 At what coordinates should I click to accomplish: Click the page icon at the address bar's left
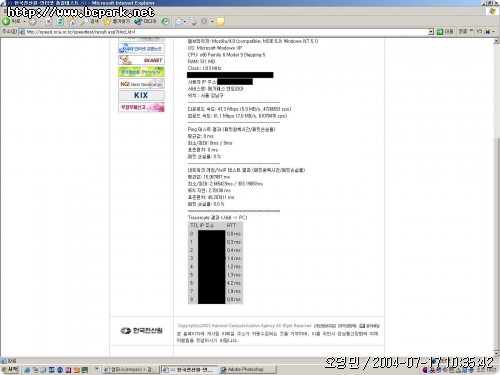click(x=22, y=32)
